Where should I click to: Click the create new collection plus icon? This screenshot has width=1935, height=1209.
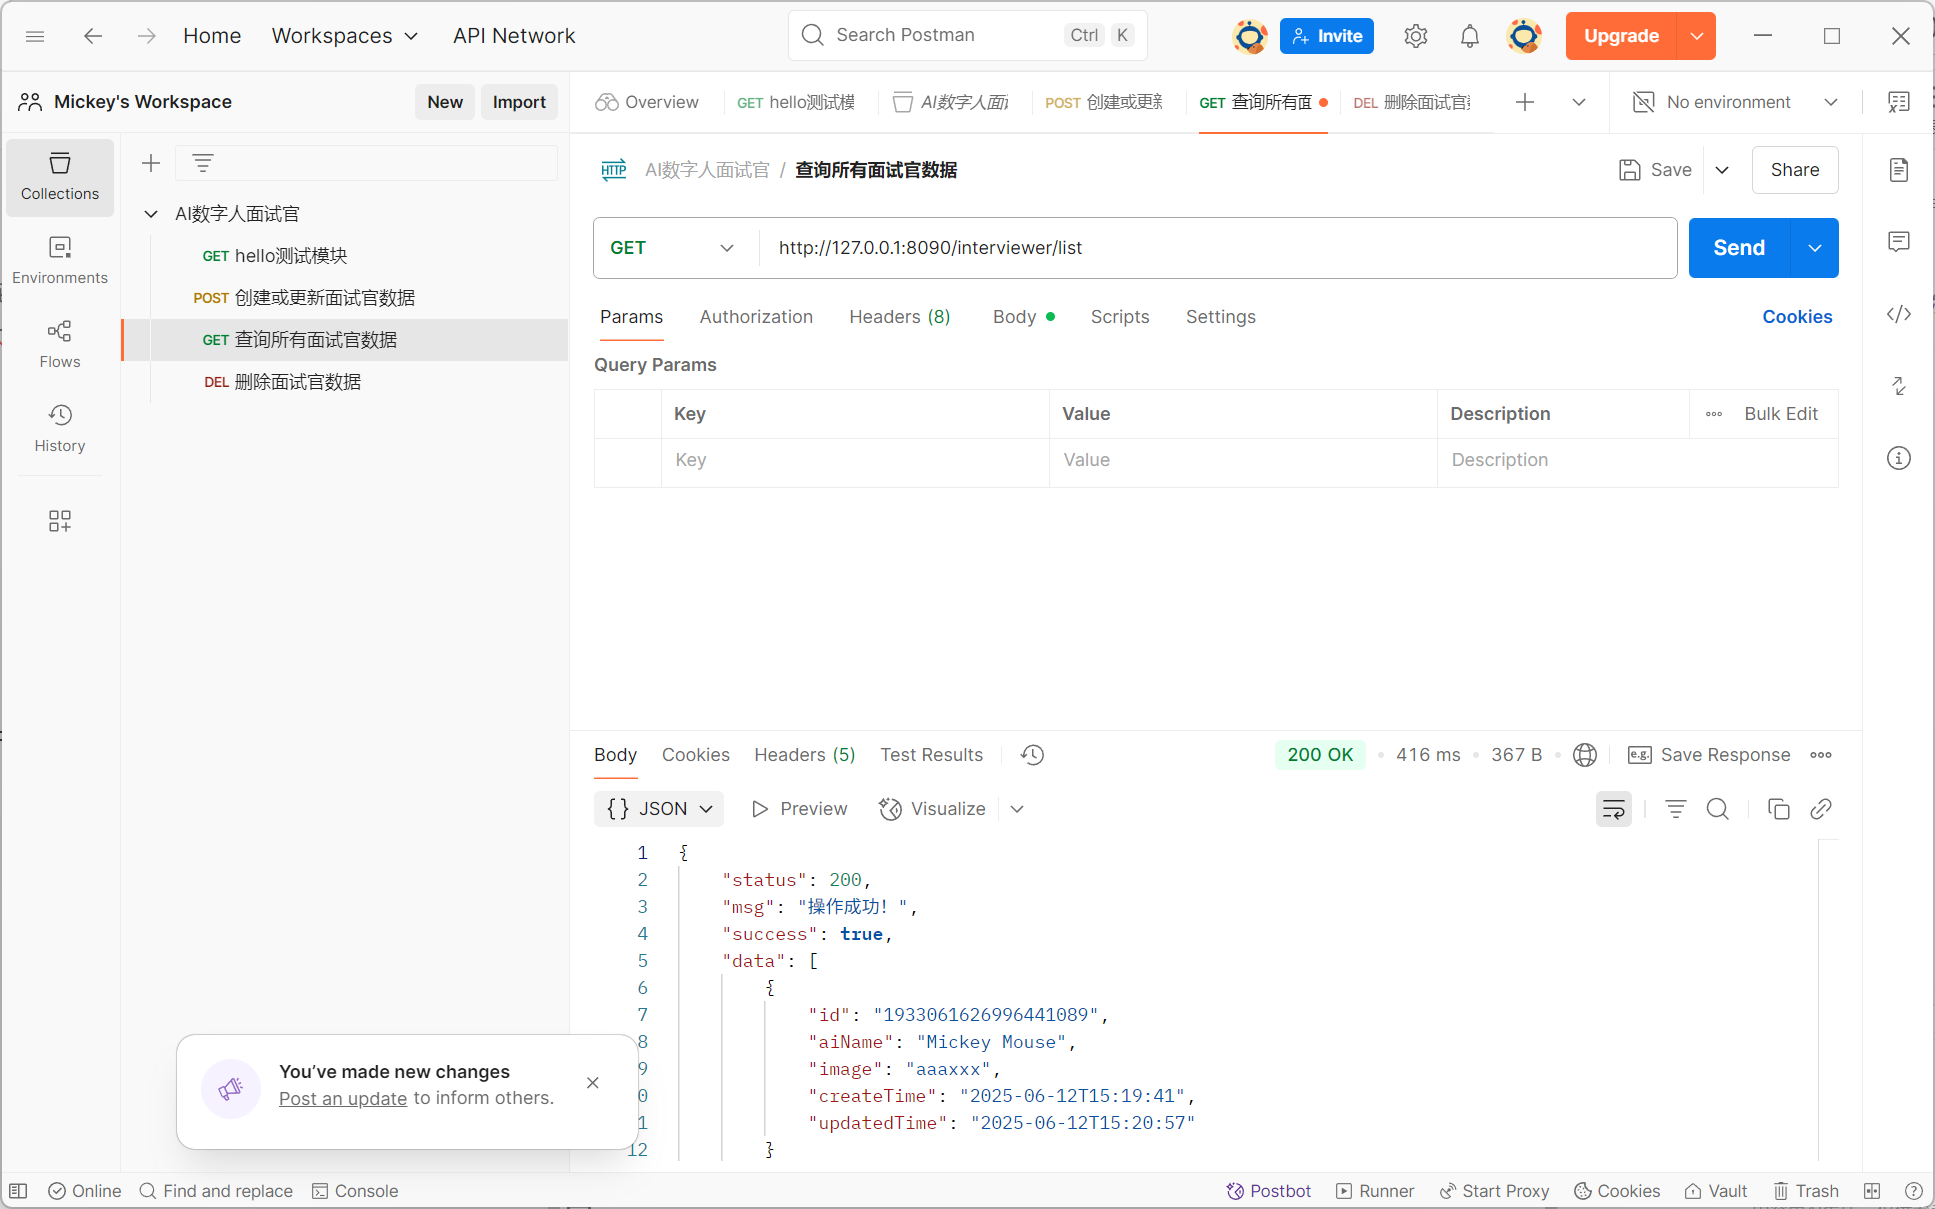151,163
